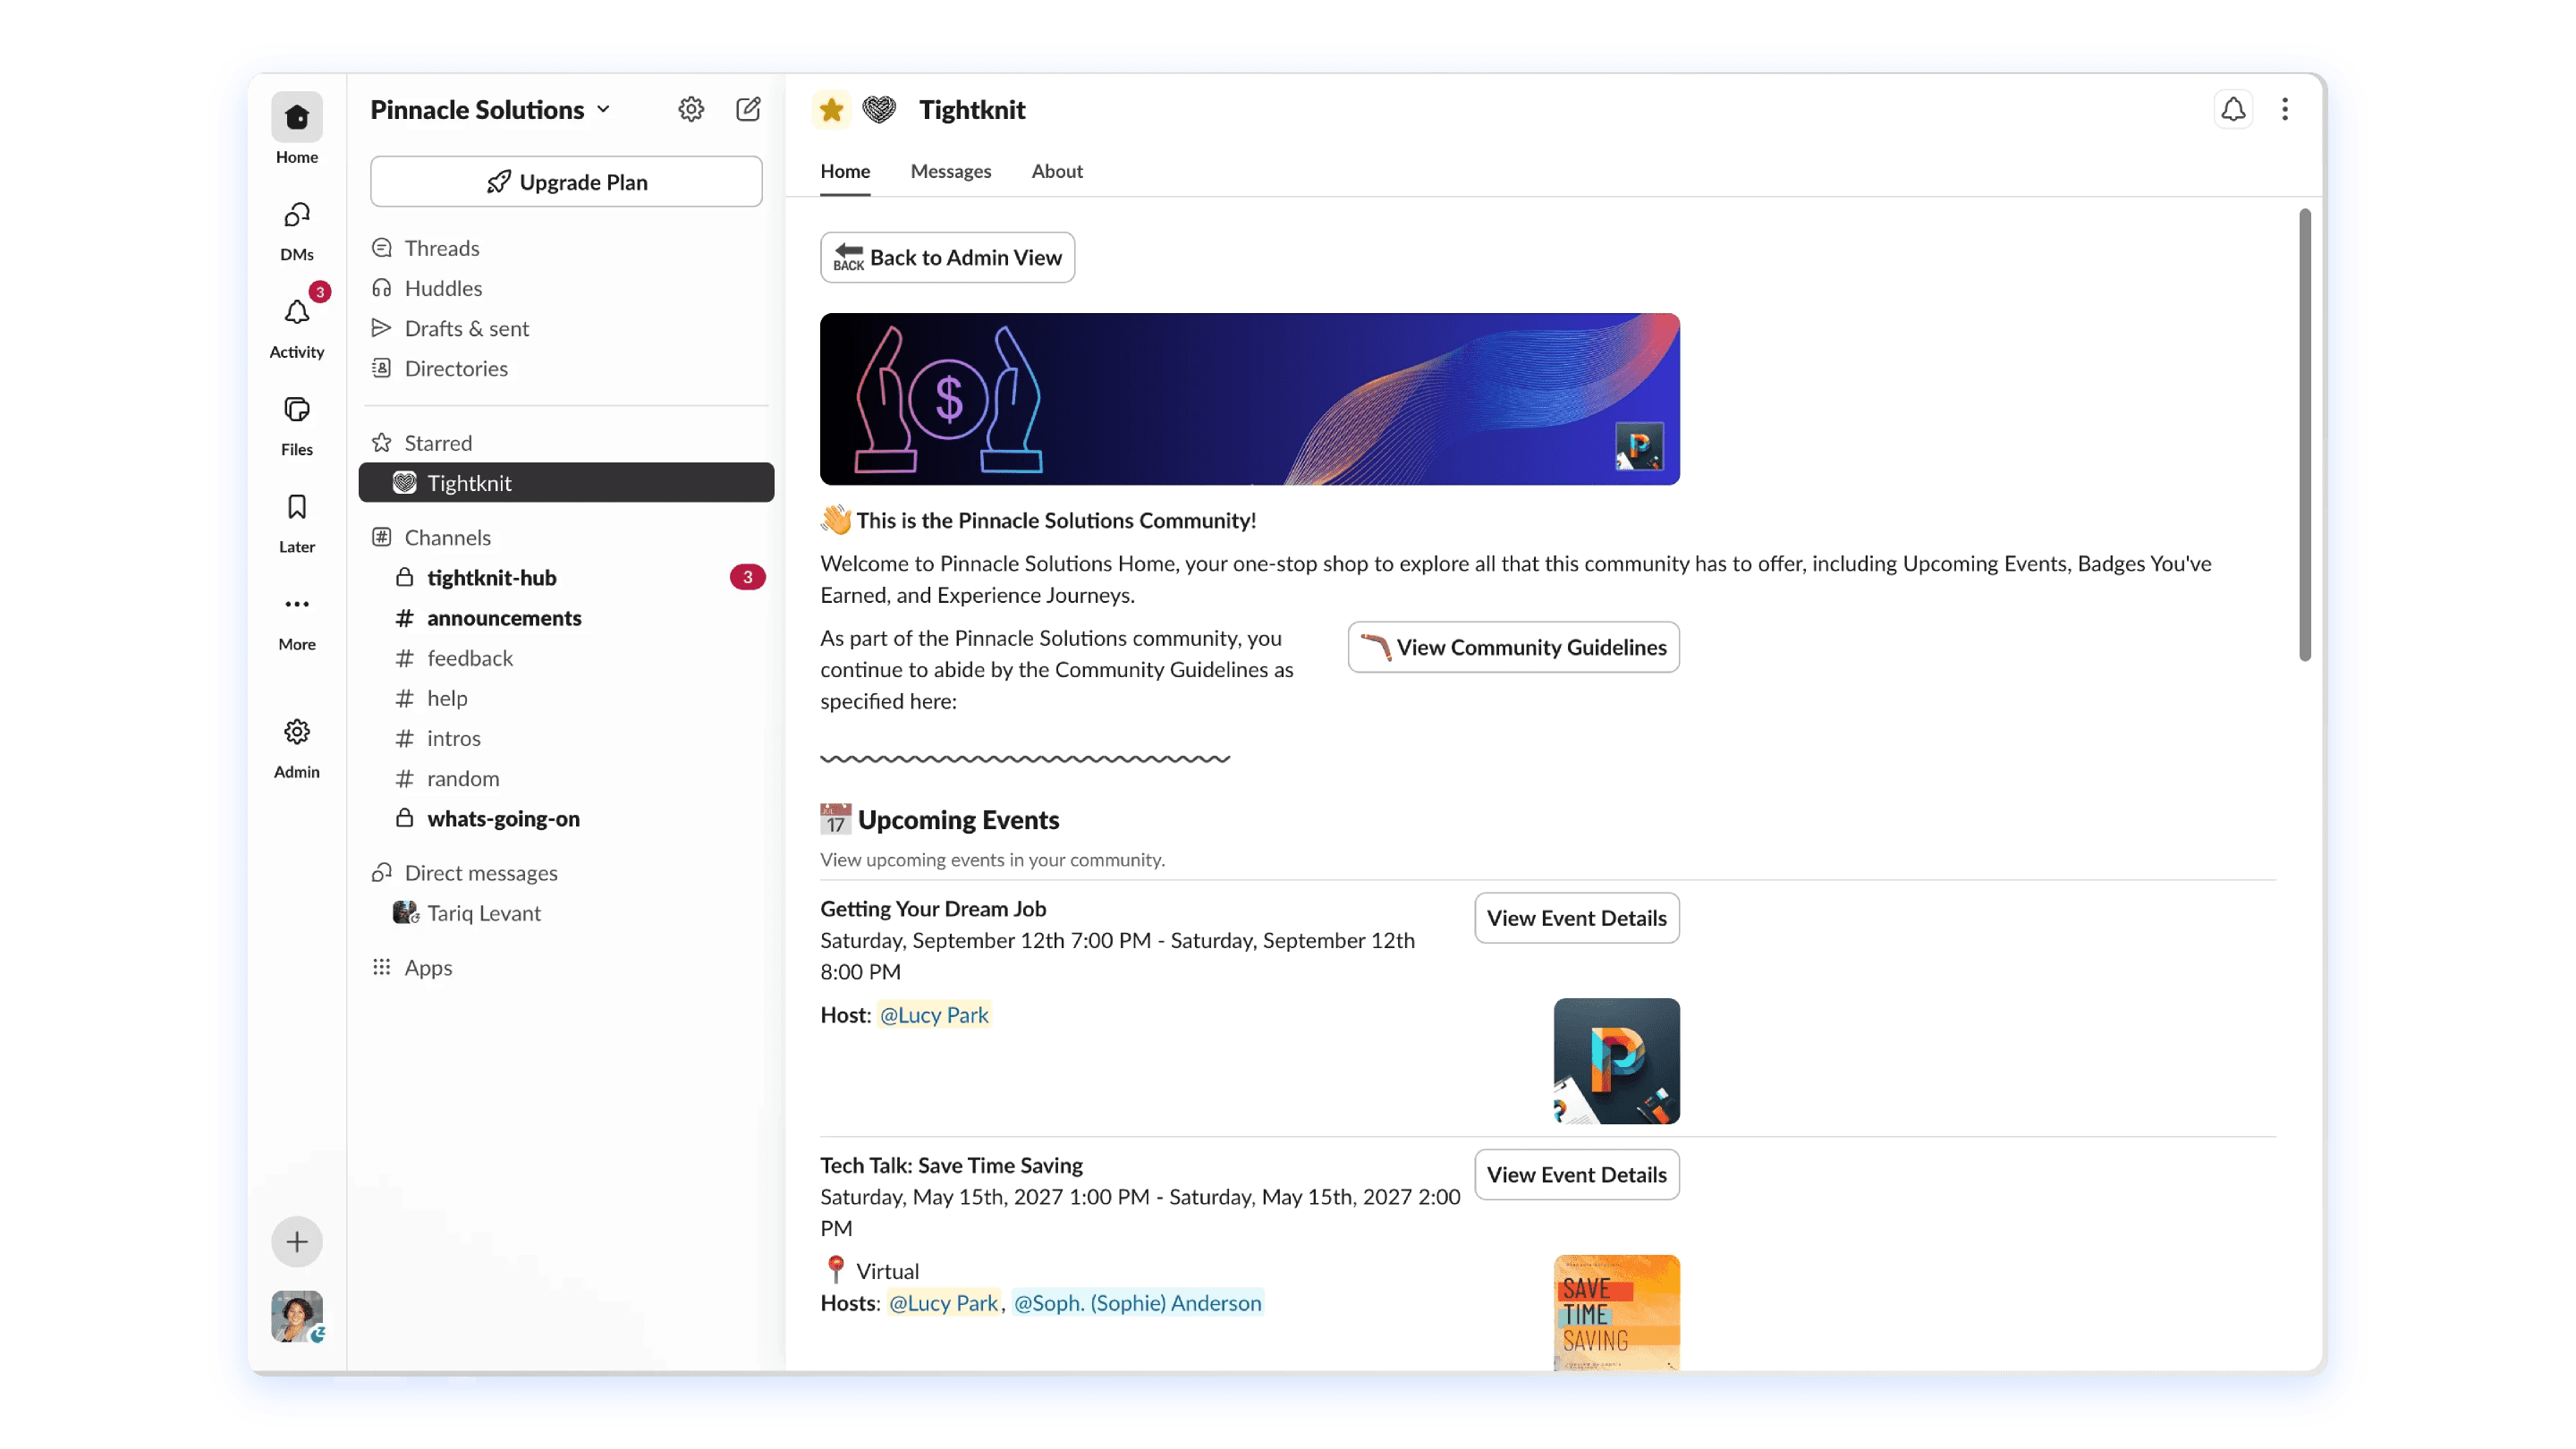Click View Community Guidelines button
This screenshot has width=2576, height=1449.
click(x=1513, y=647)
